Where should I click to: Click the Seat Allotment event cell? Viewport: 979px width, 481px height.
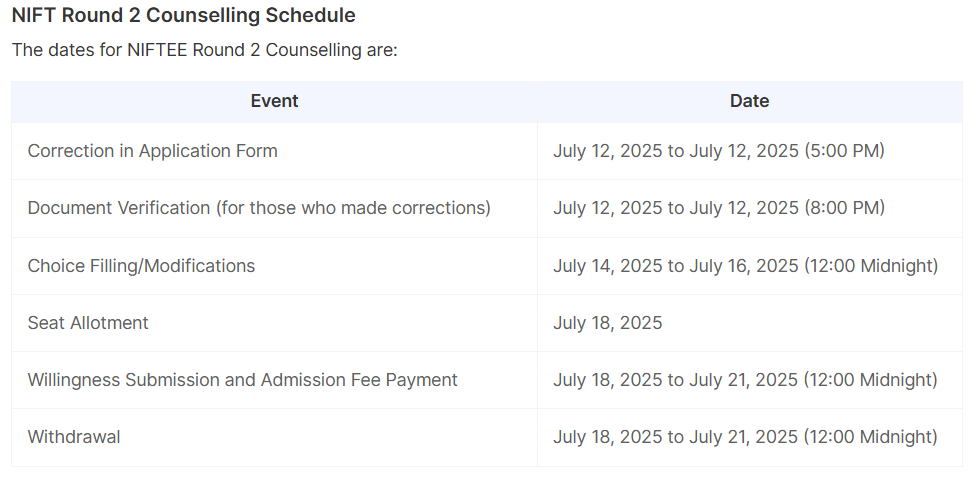point(274,323)
